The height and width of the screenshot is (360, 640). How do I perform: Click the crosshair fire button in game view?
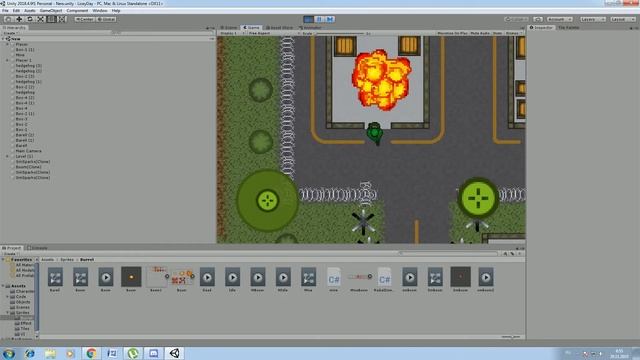tap(478, 198)
